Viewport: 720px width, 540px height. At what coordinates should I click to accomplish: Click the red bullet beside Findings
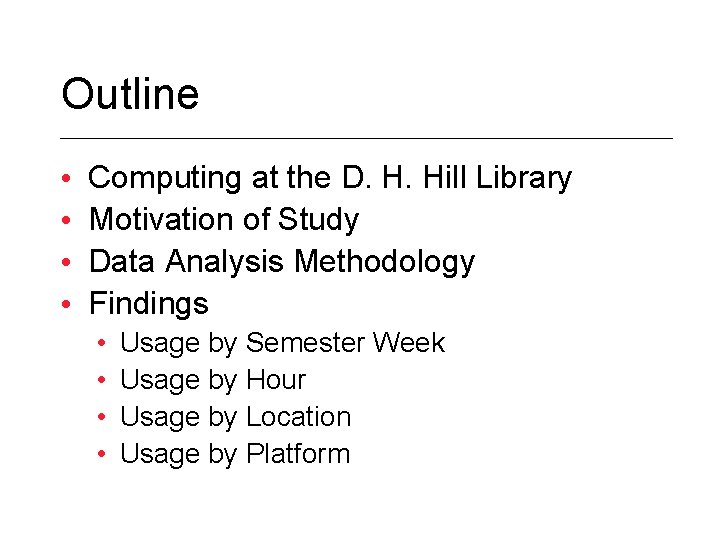66,304
